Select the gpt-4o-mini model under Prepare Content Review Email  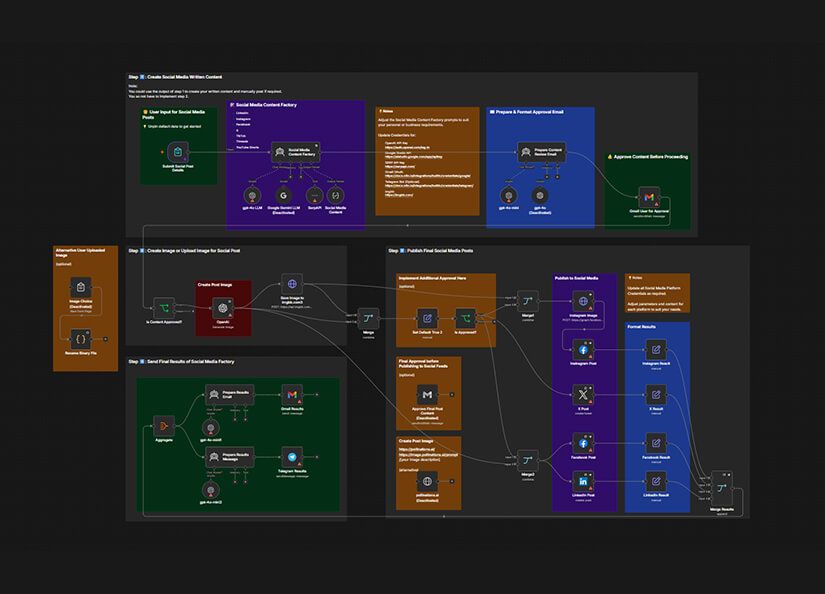pyautogui.click(x=508, y=196)
